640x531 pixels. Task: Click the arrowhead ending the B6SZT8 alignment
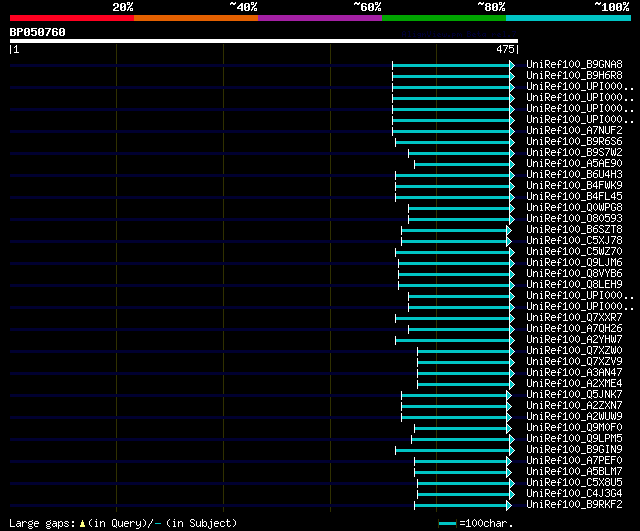[x=509, y=231]
